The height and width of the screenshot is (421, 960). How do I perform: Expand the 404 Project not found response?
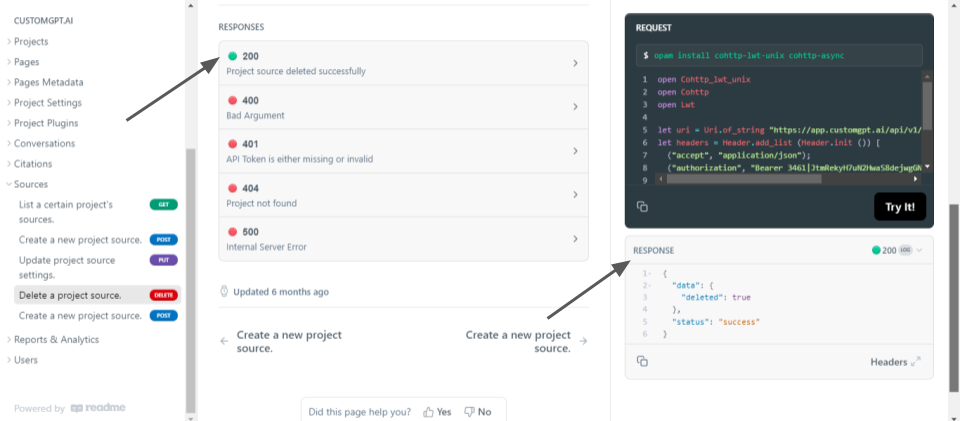403,195
